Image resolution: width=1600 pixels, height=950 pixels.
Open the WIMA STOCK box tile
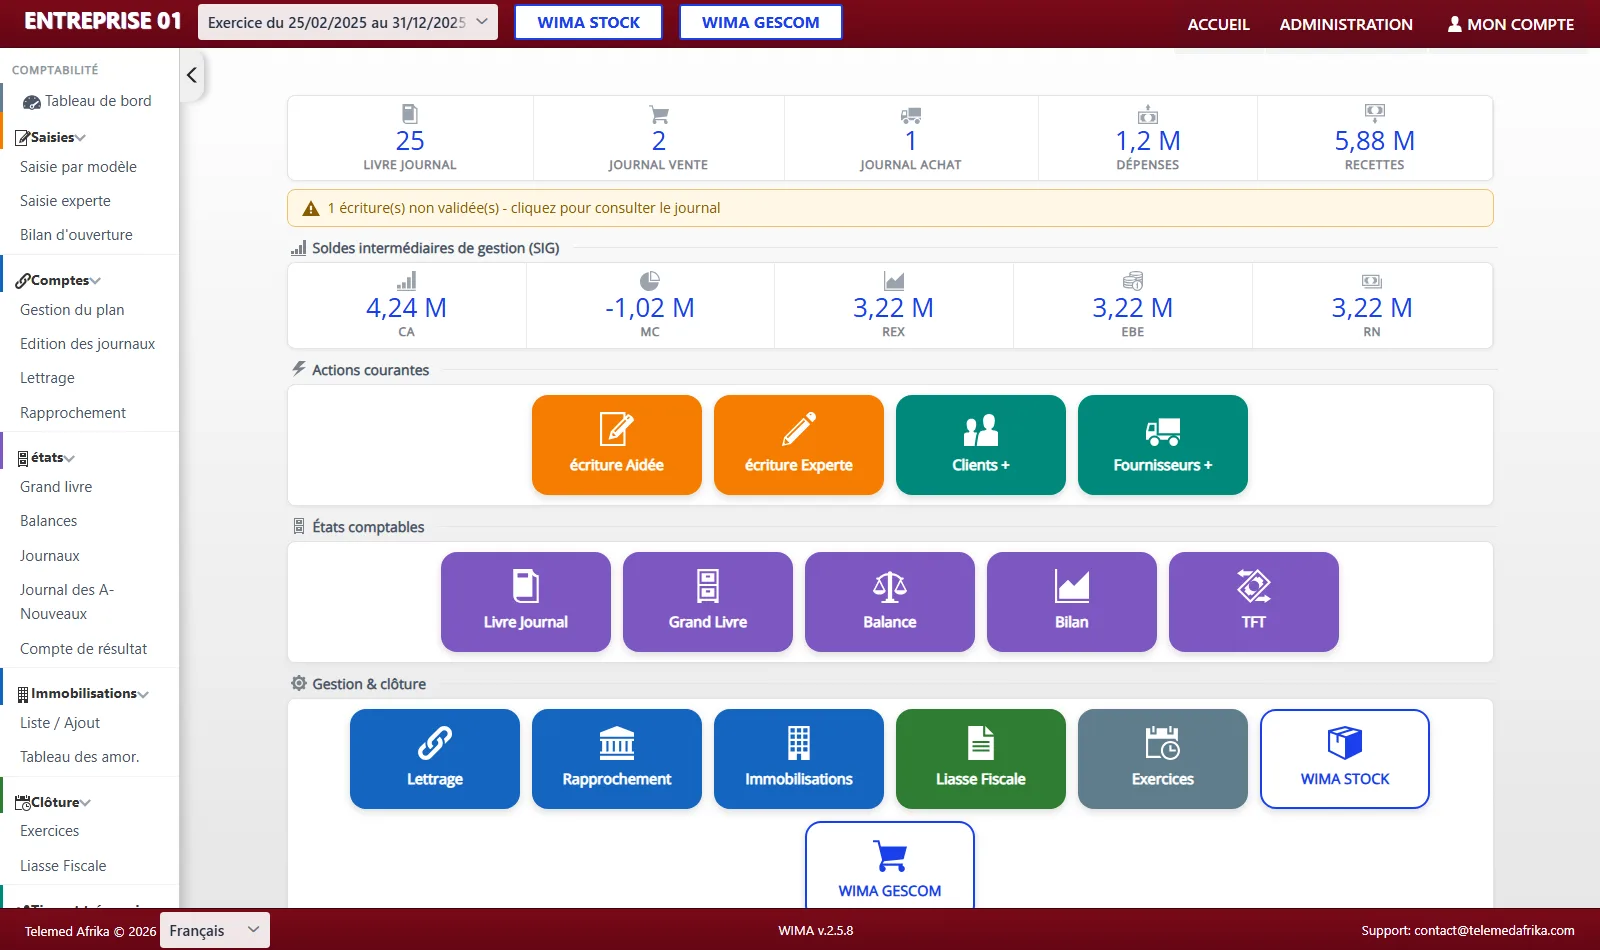(1345, 759)
